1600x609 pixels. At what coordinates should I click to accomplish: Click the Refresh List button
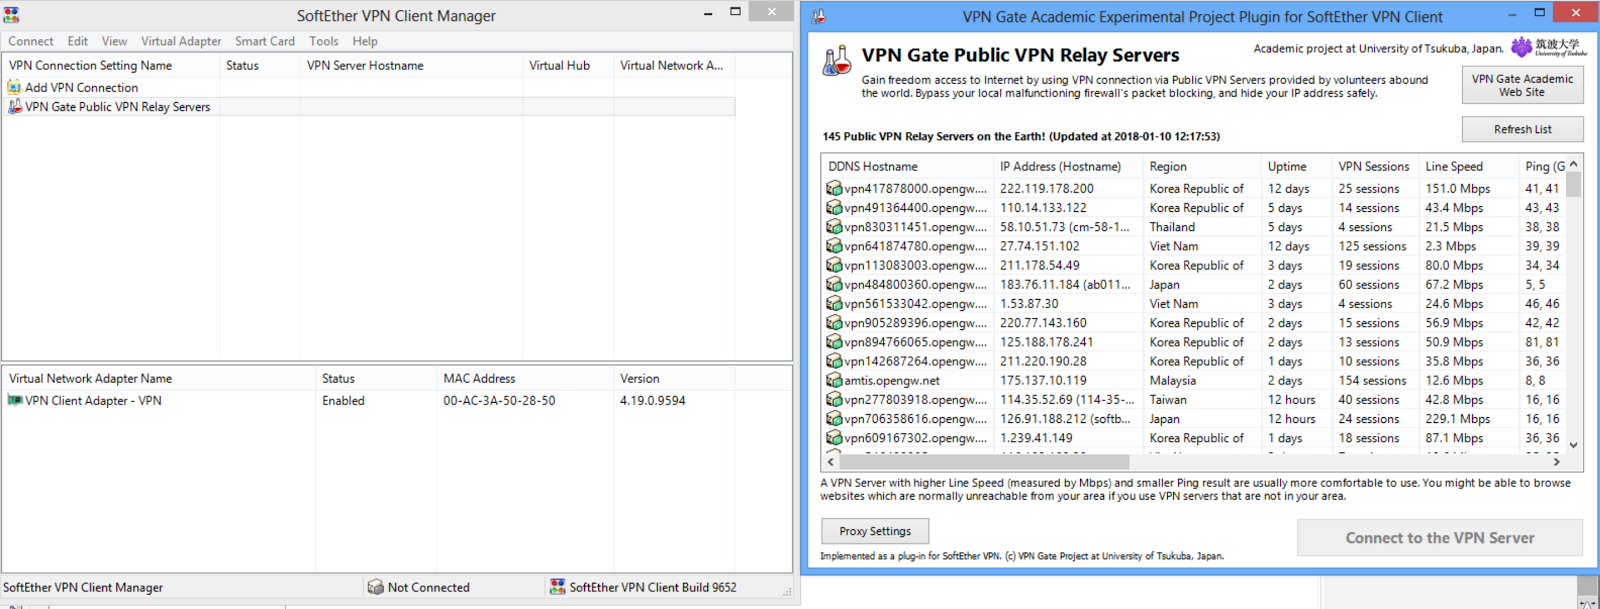coord(1522,129)
